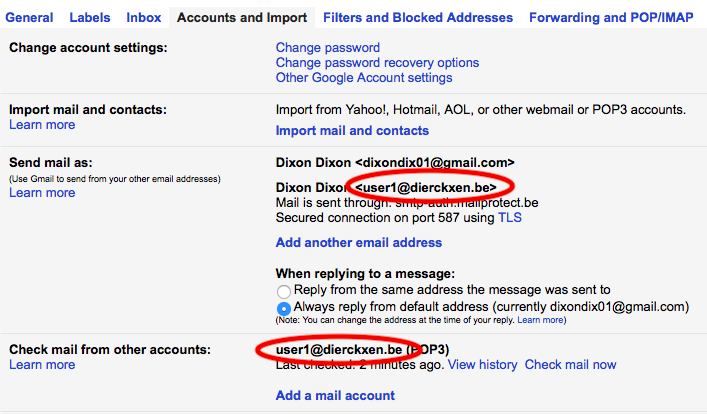The image size is (707, 414).
Task: Open View history for POP3 account
Action: tap(482, 365)
